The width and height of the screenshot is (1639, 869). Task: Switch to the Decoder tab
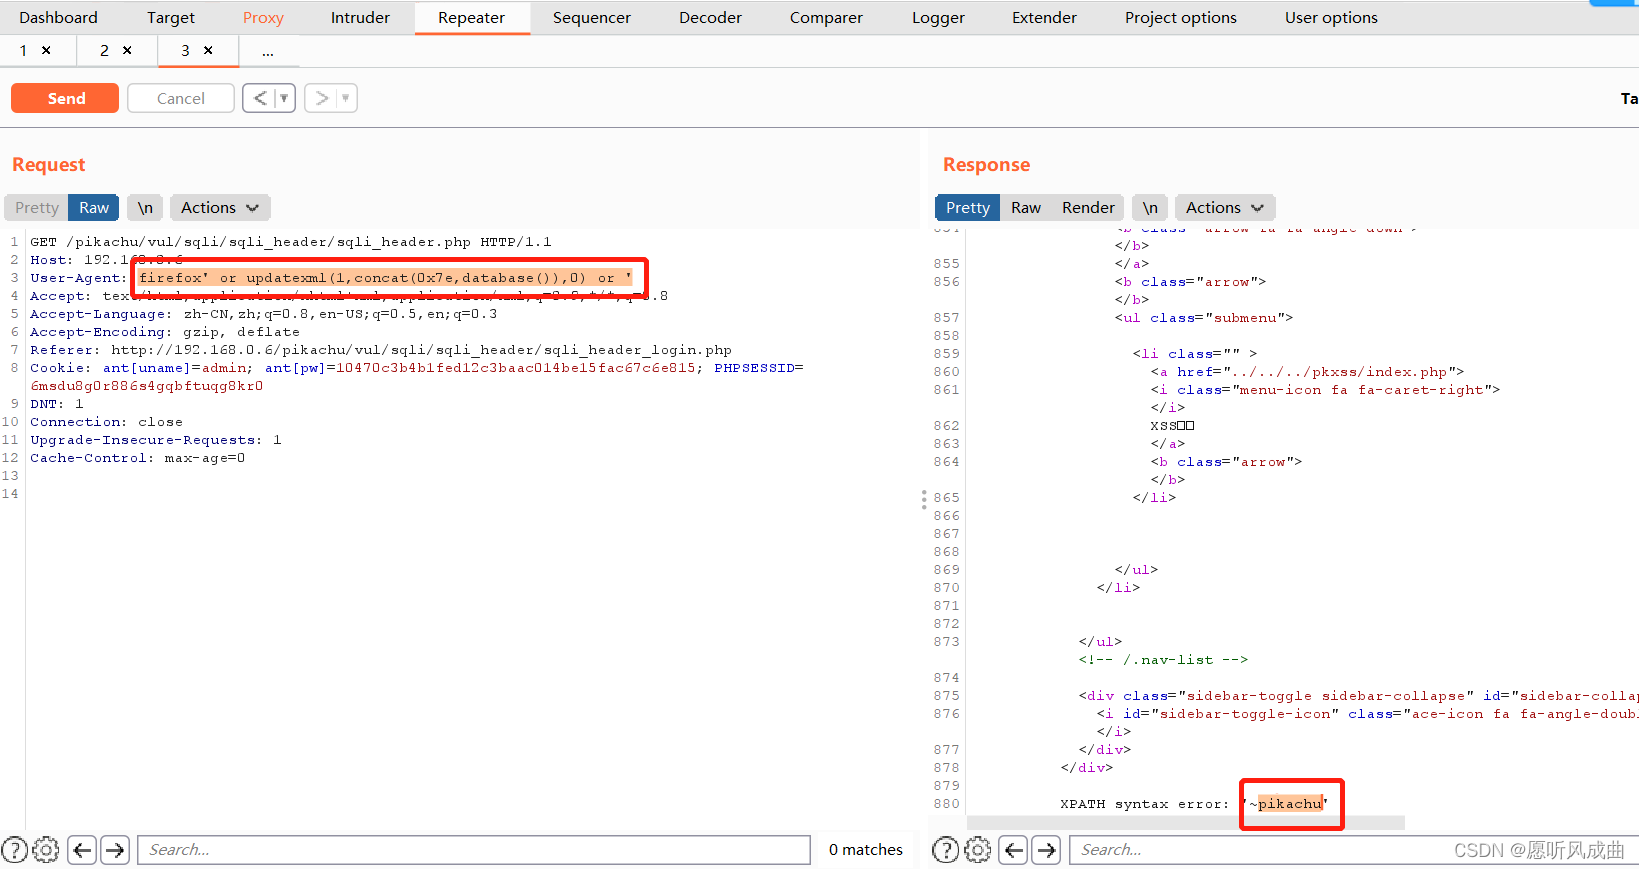[x=710, y=17]
